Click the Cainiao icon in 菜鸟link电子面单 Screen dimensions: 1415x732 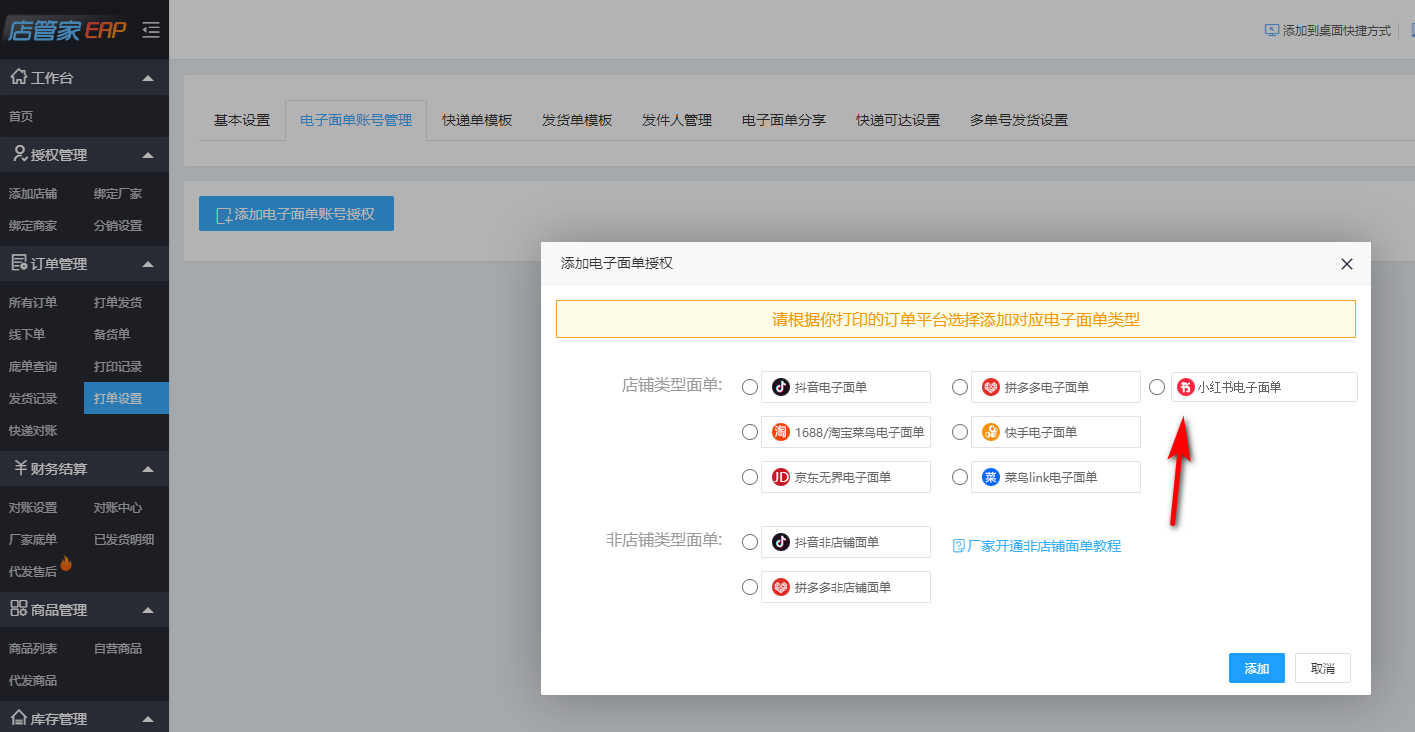[x=990, y=477]
